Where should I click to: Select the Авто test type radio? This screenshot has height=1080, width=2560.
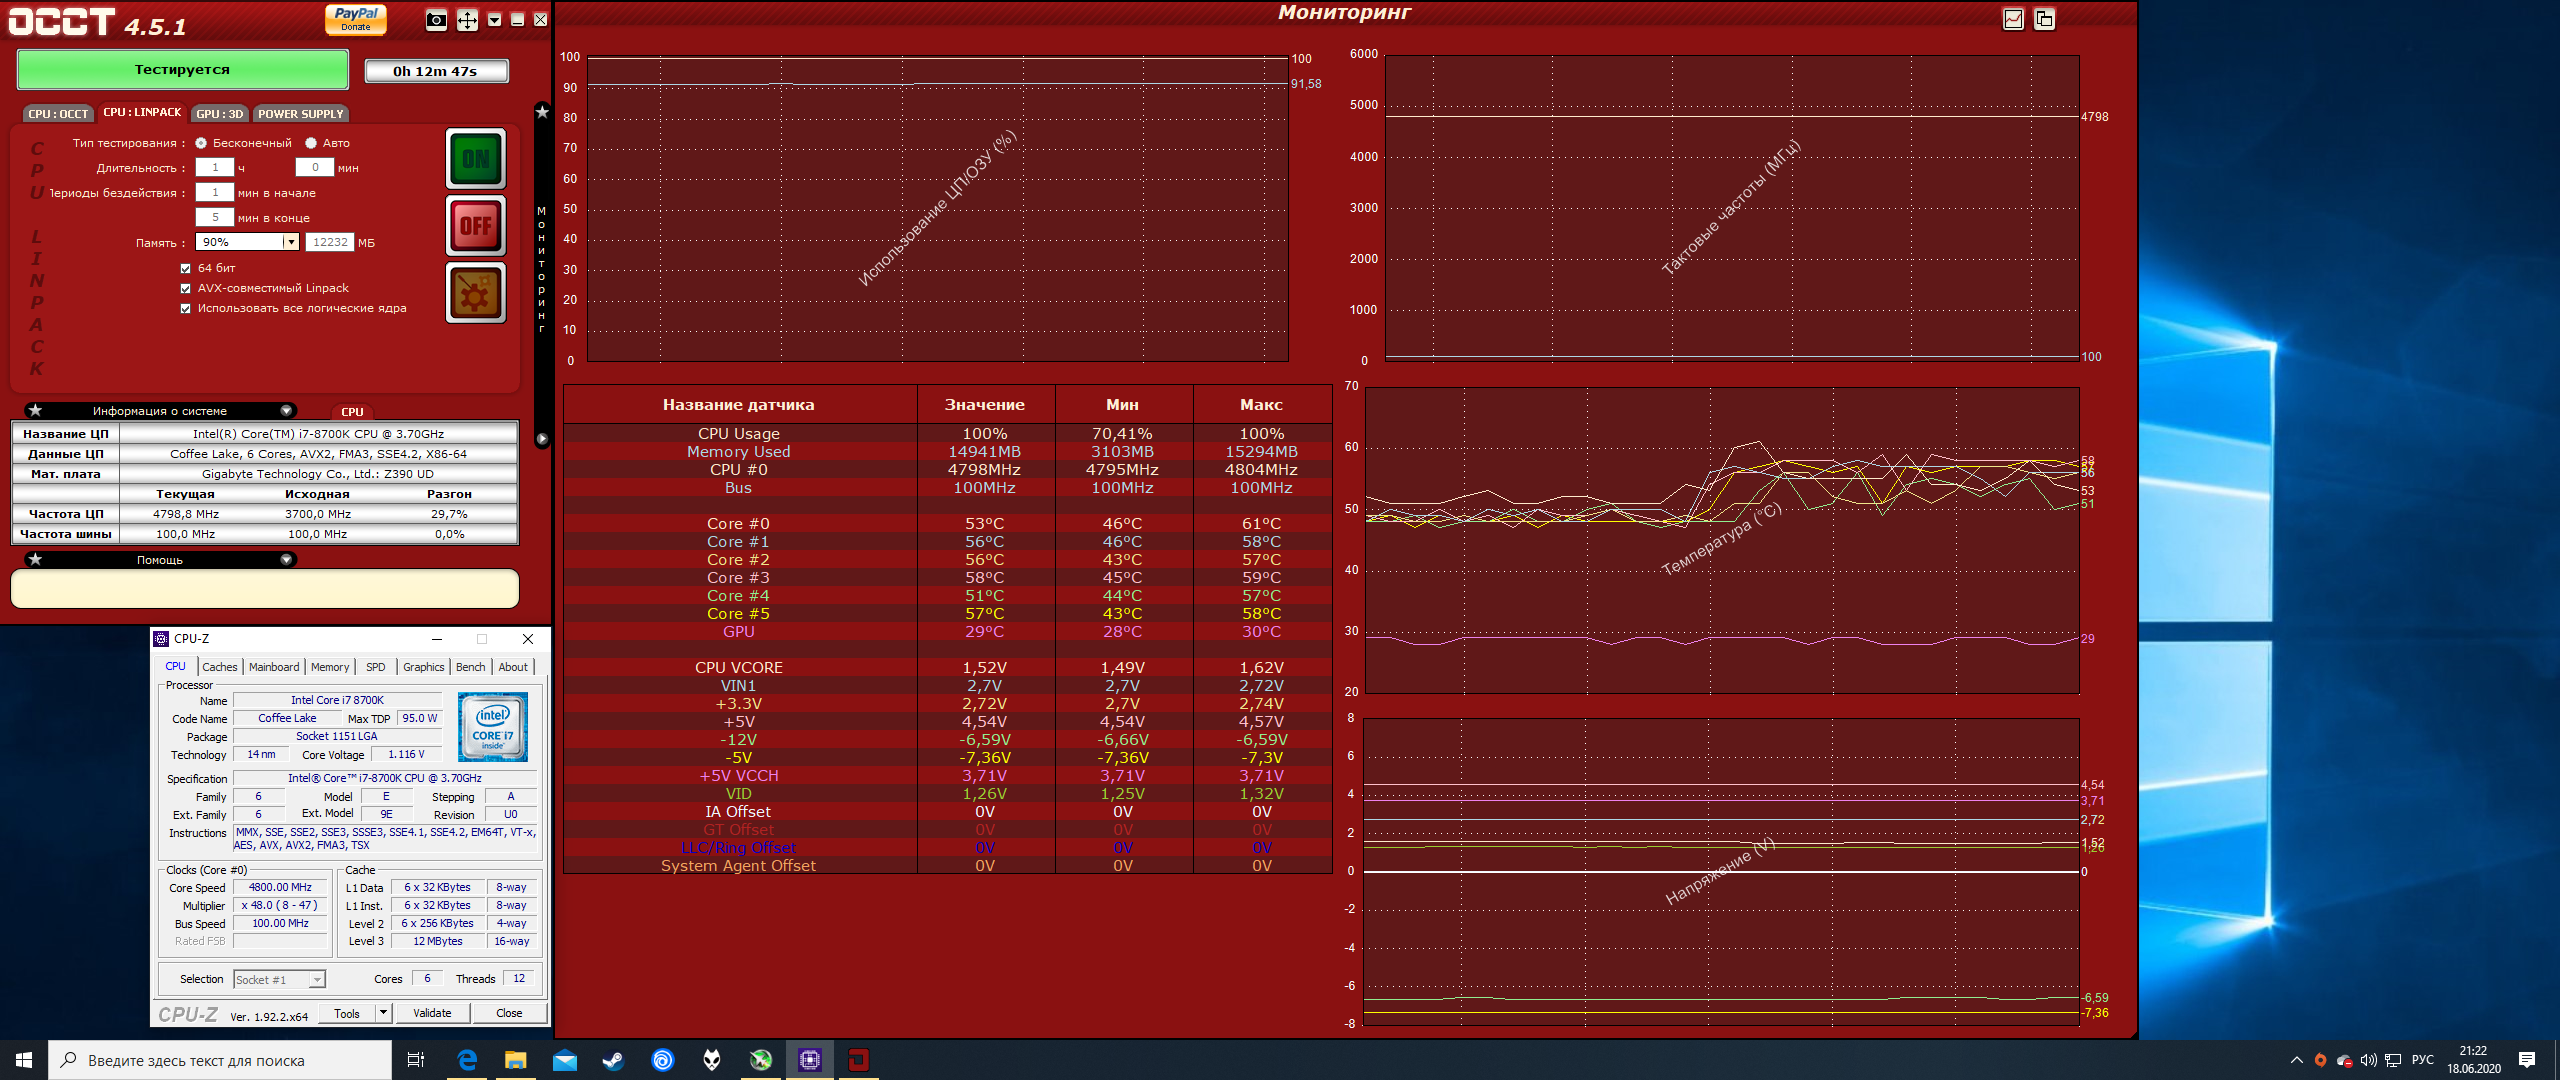pos(311,143)
